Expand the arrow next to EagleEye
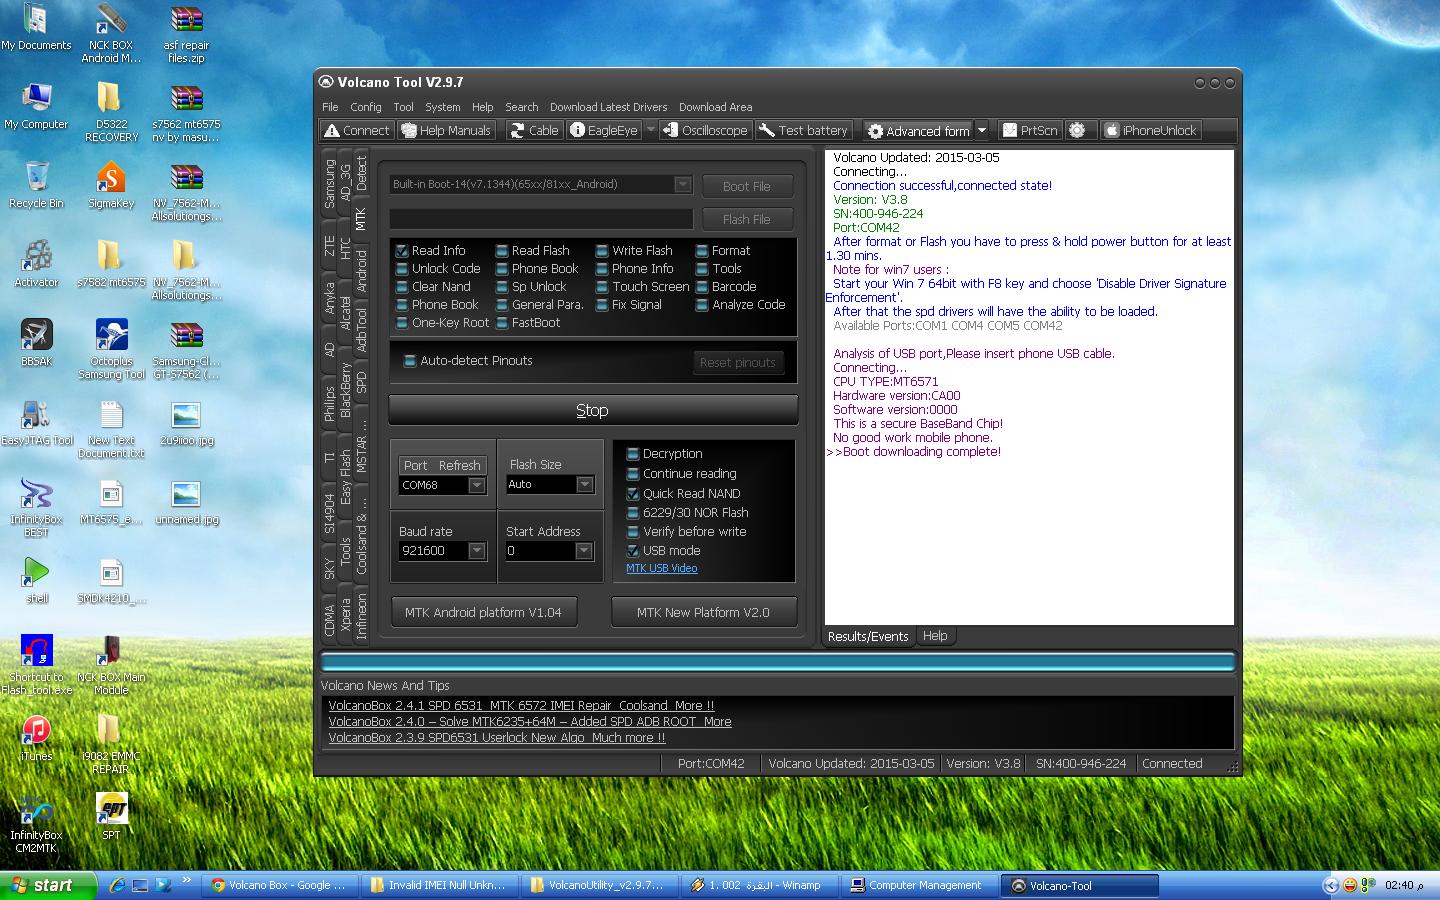Screen dimensions: 1440x900 650,130
